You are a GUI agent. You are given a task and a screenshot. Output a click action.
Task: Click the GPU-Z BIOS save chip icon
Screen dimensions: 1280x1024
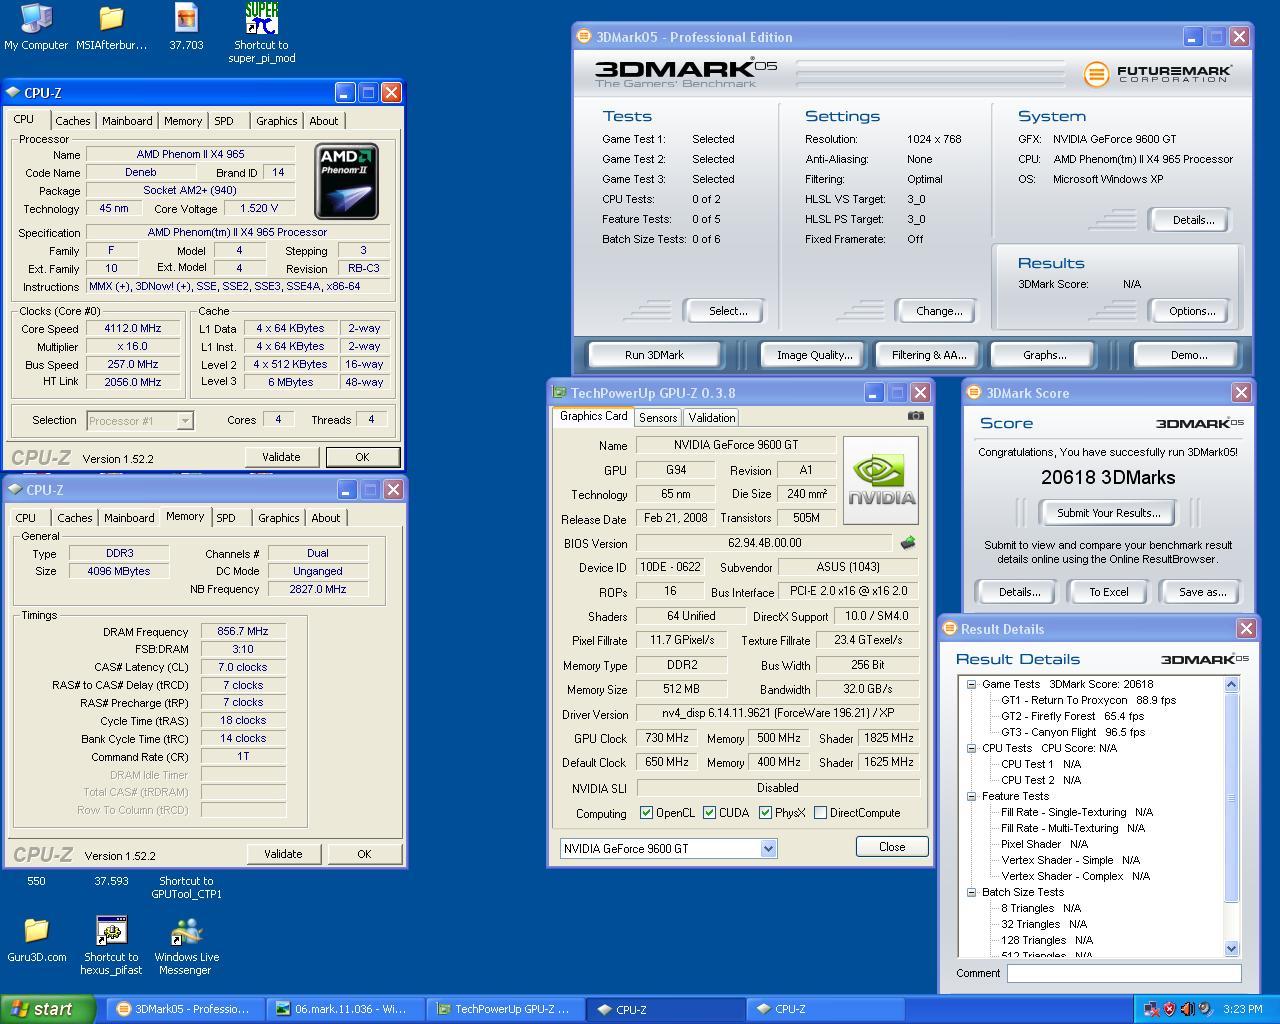click(908, 543)
